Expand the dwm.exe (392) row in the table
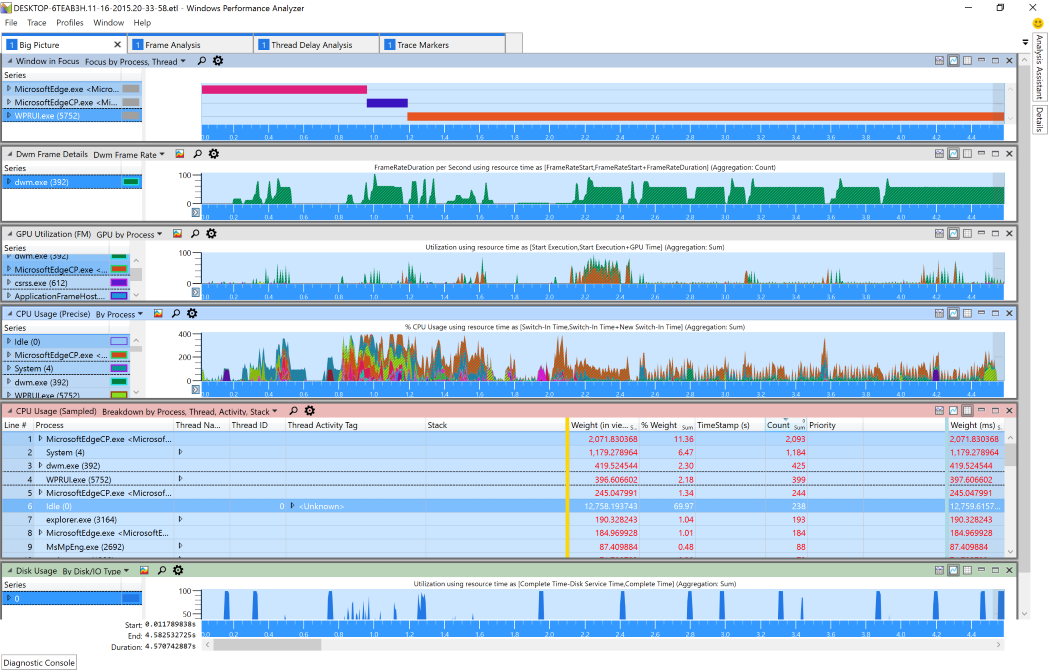 (x=40, y=465)
